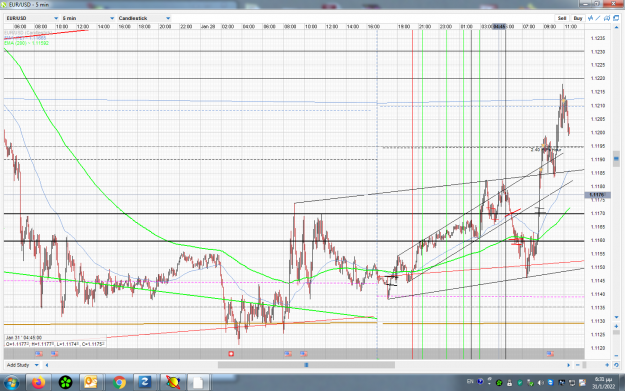Viewport: 625px width, 391px height.
Task: Click the current price label 1.1176
Action: (x=597, y=195)
